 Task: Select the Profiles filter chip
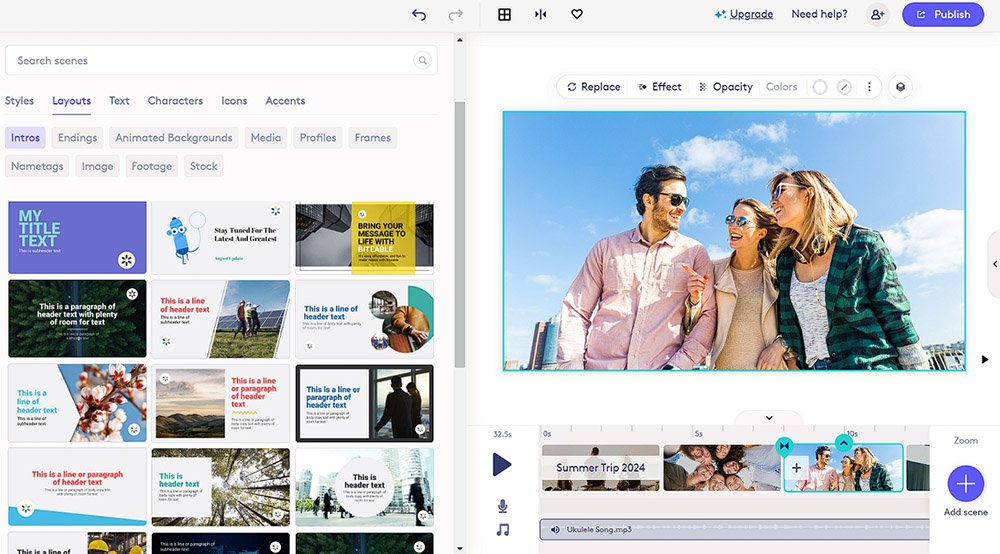coord(318,138)
